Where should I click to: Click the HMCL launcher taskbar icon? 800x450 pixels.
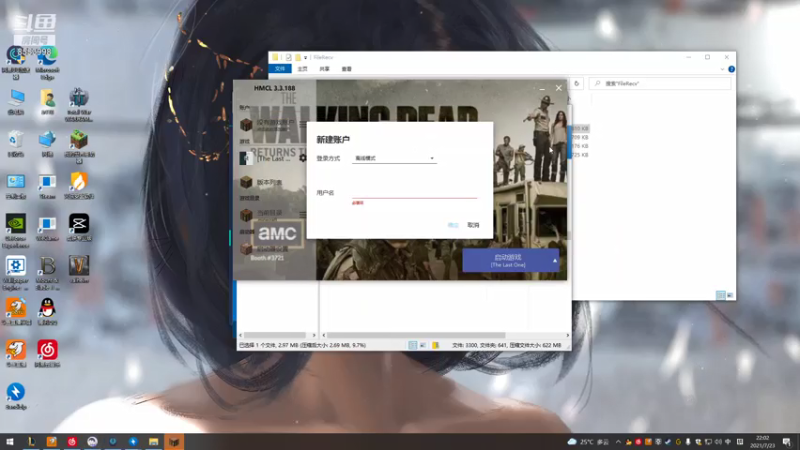pos(174,442)
